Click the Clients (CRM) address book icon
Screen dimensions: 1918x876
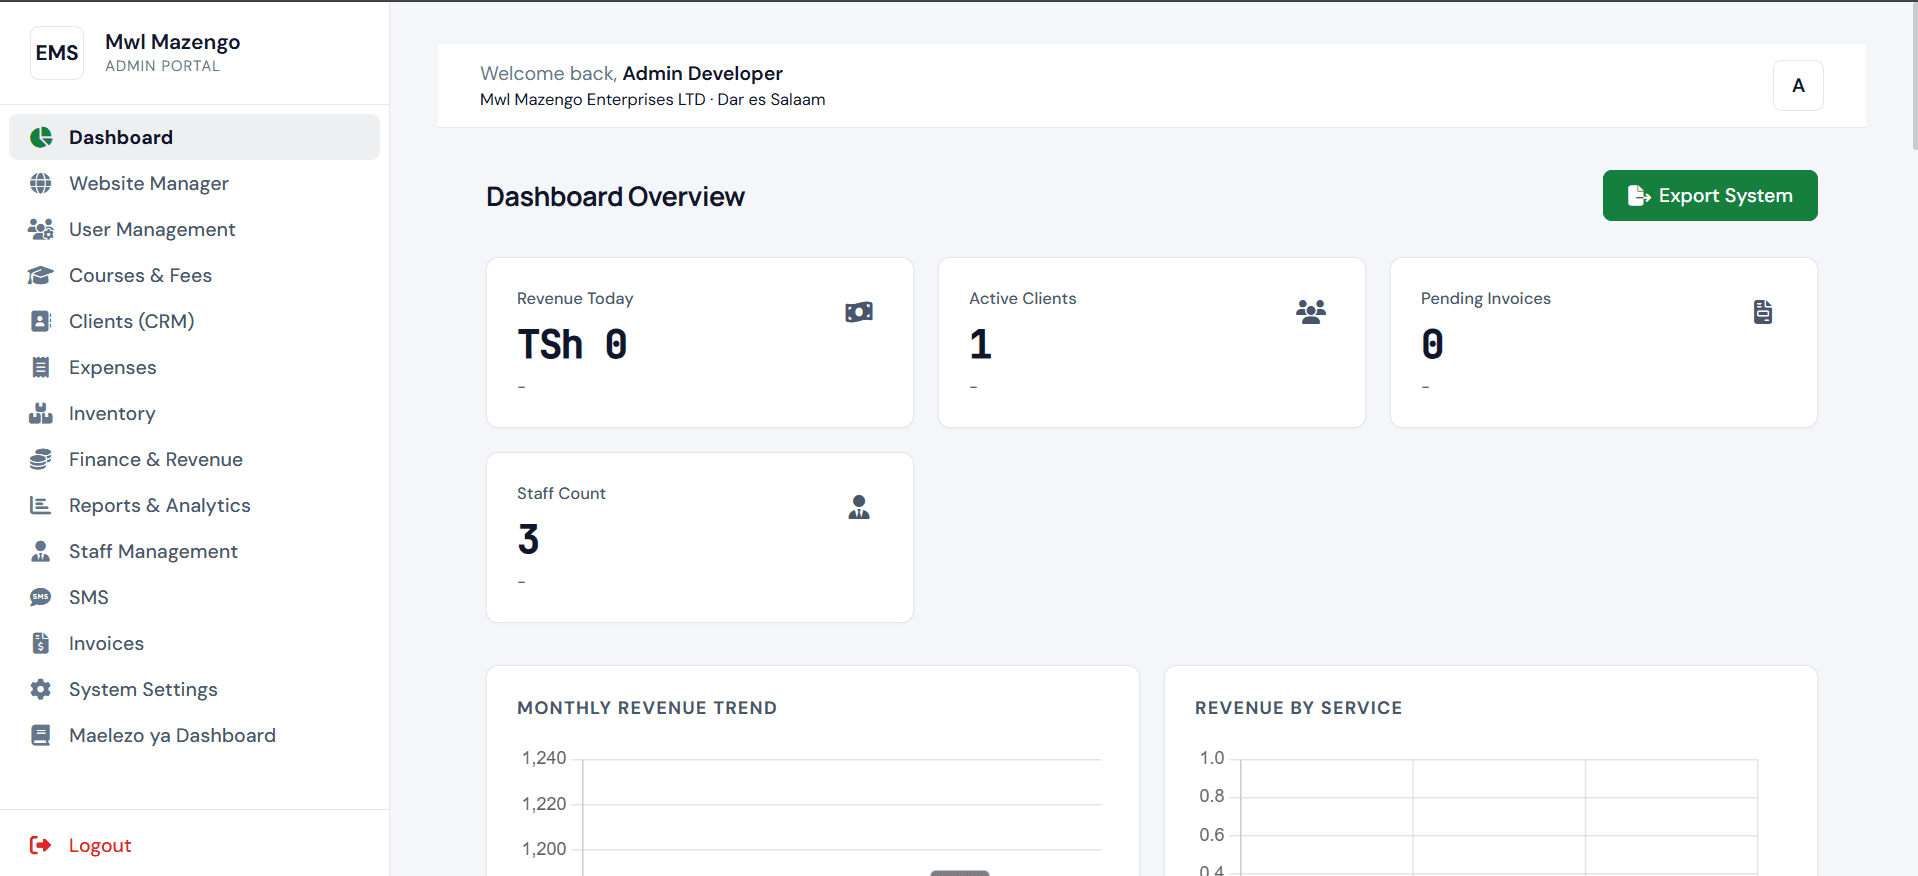pos(41,321)
